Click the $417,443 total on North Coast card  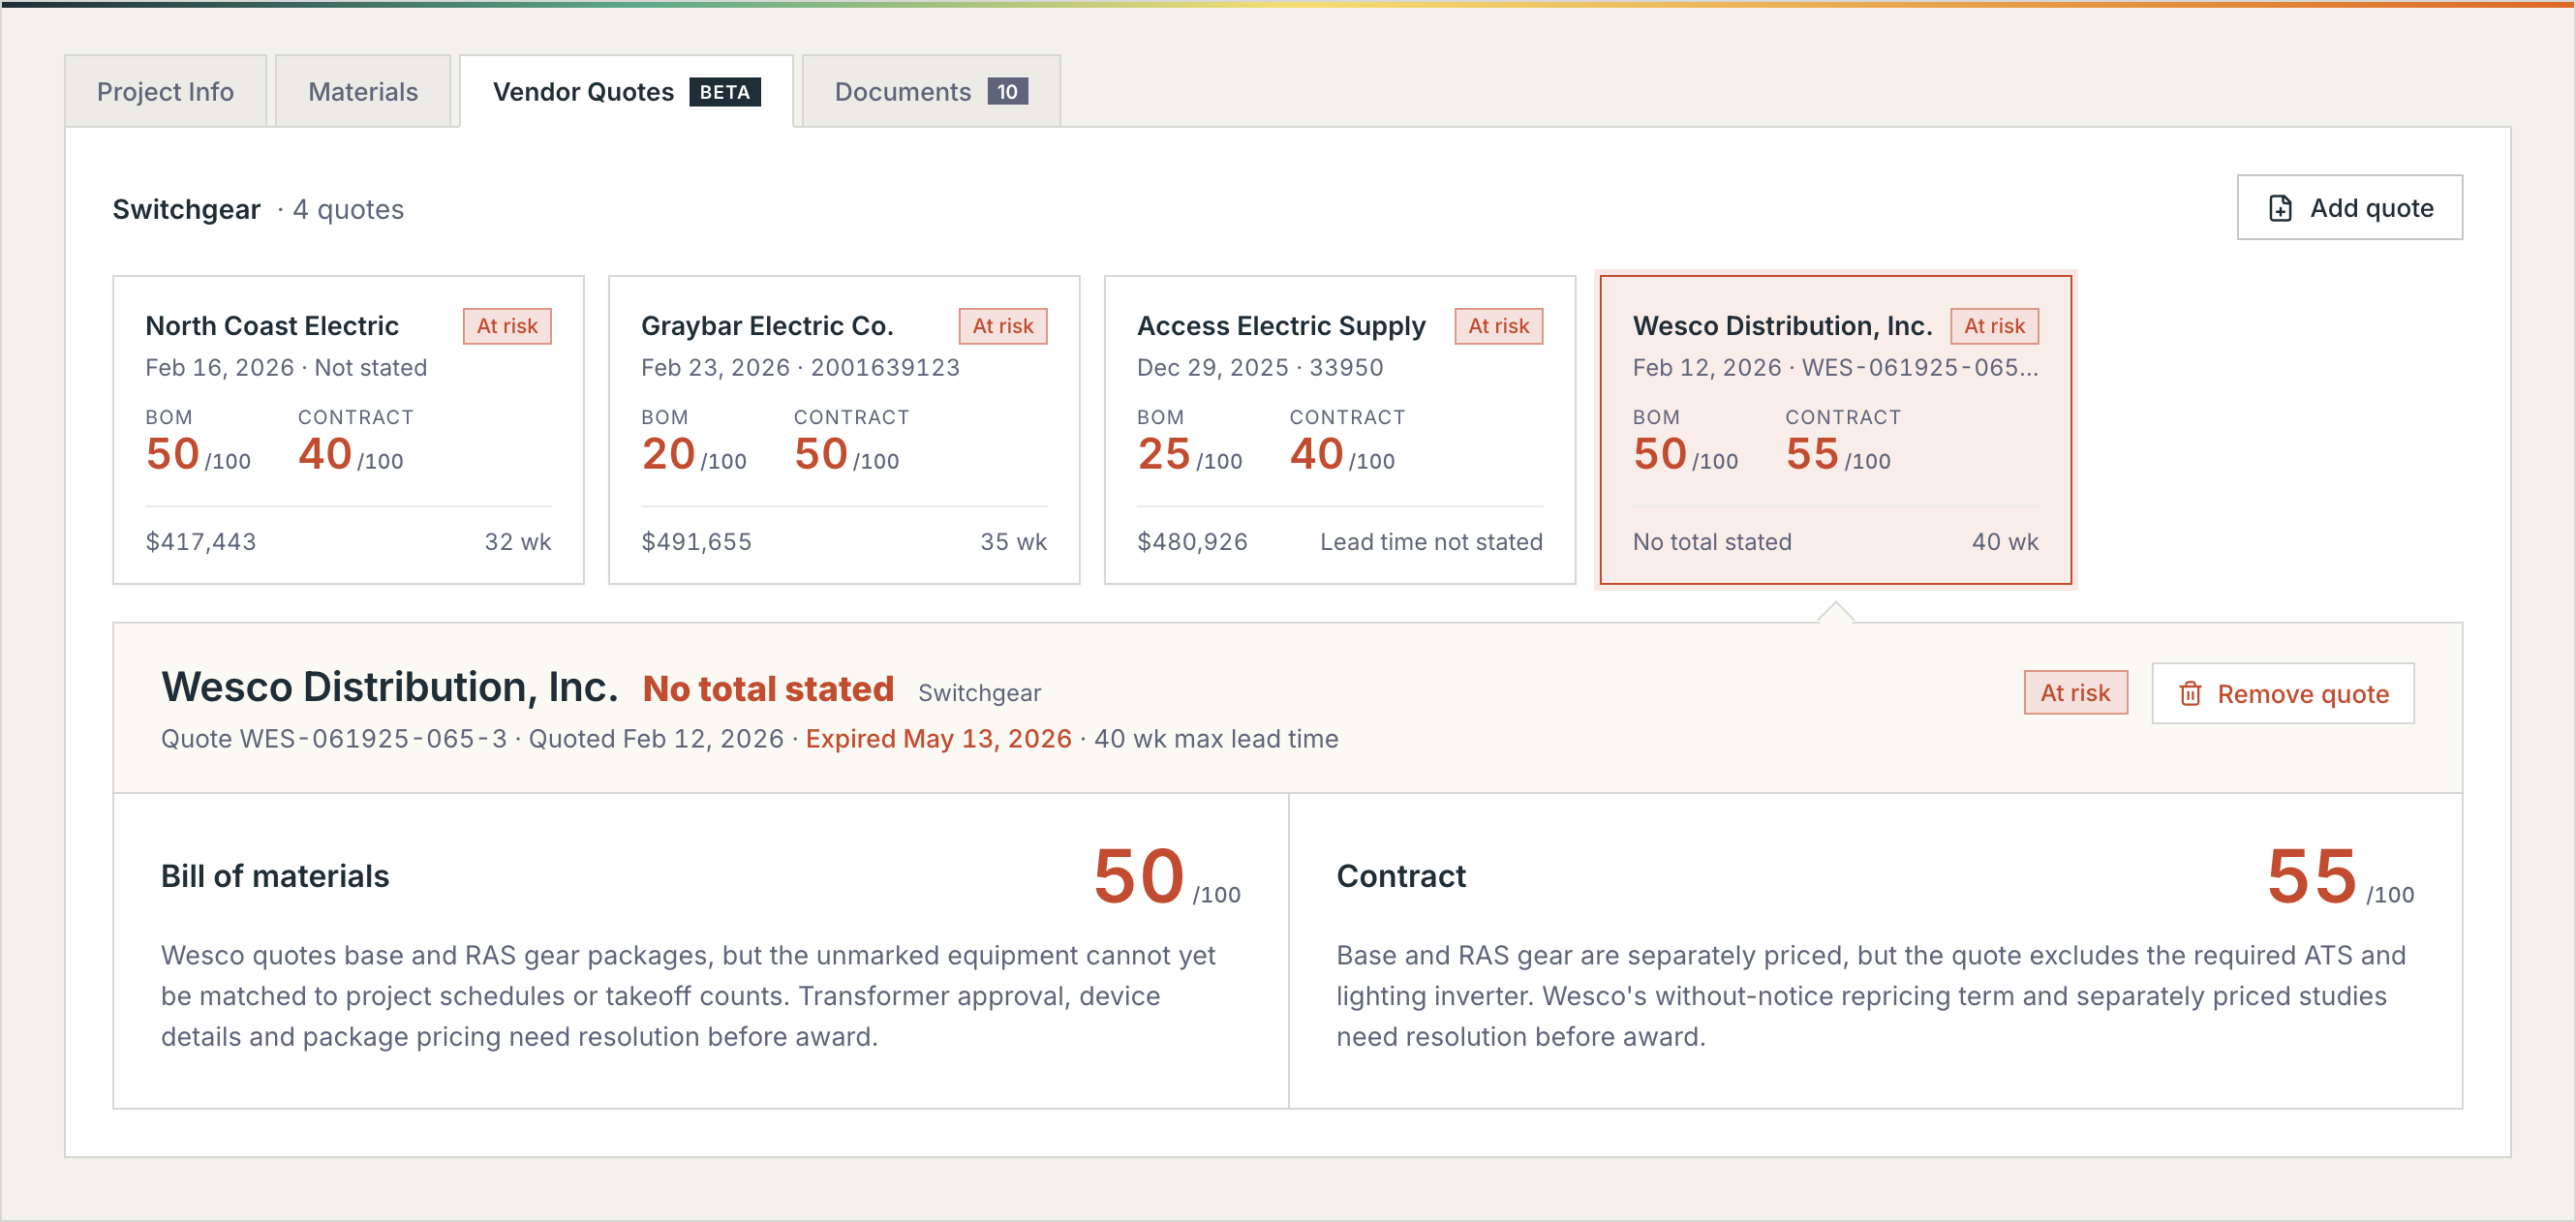pyautogui.click(x=201, y=542)
